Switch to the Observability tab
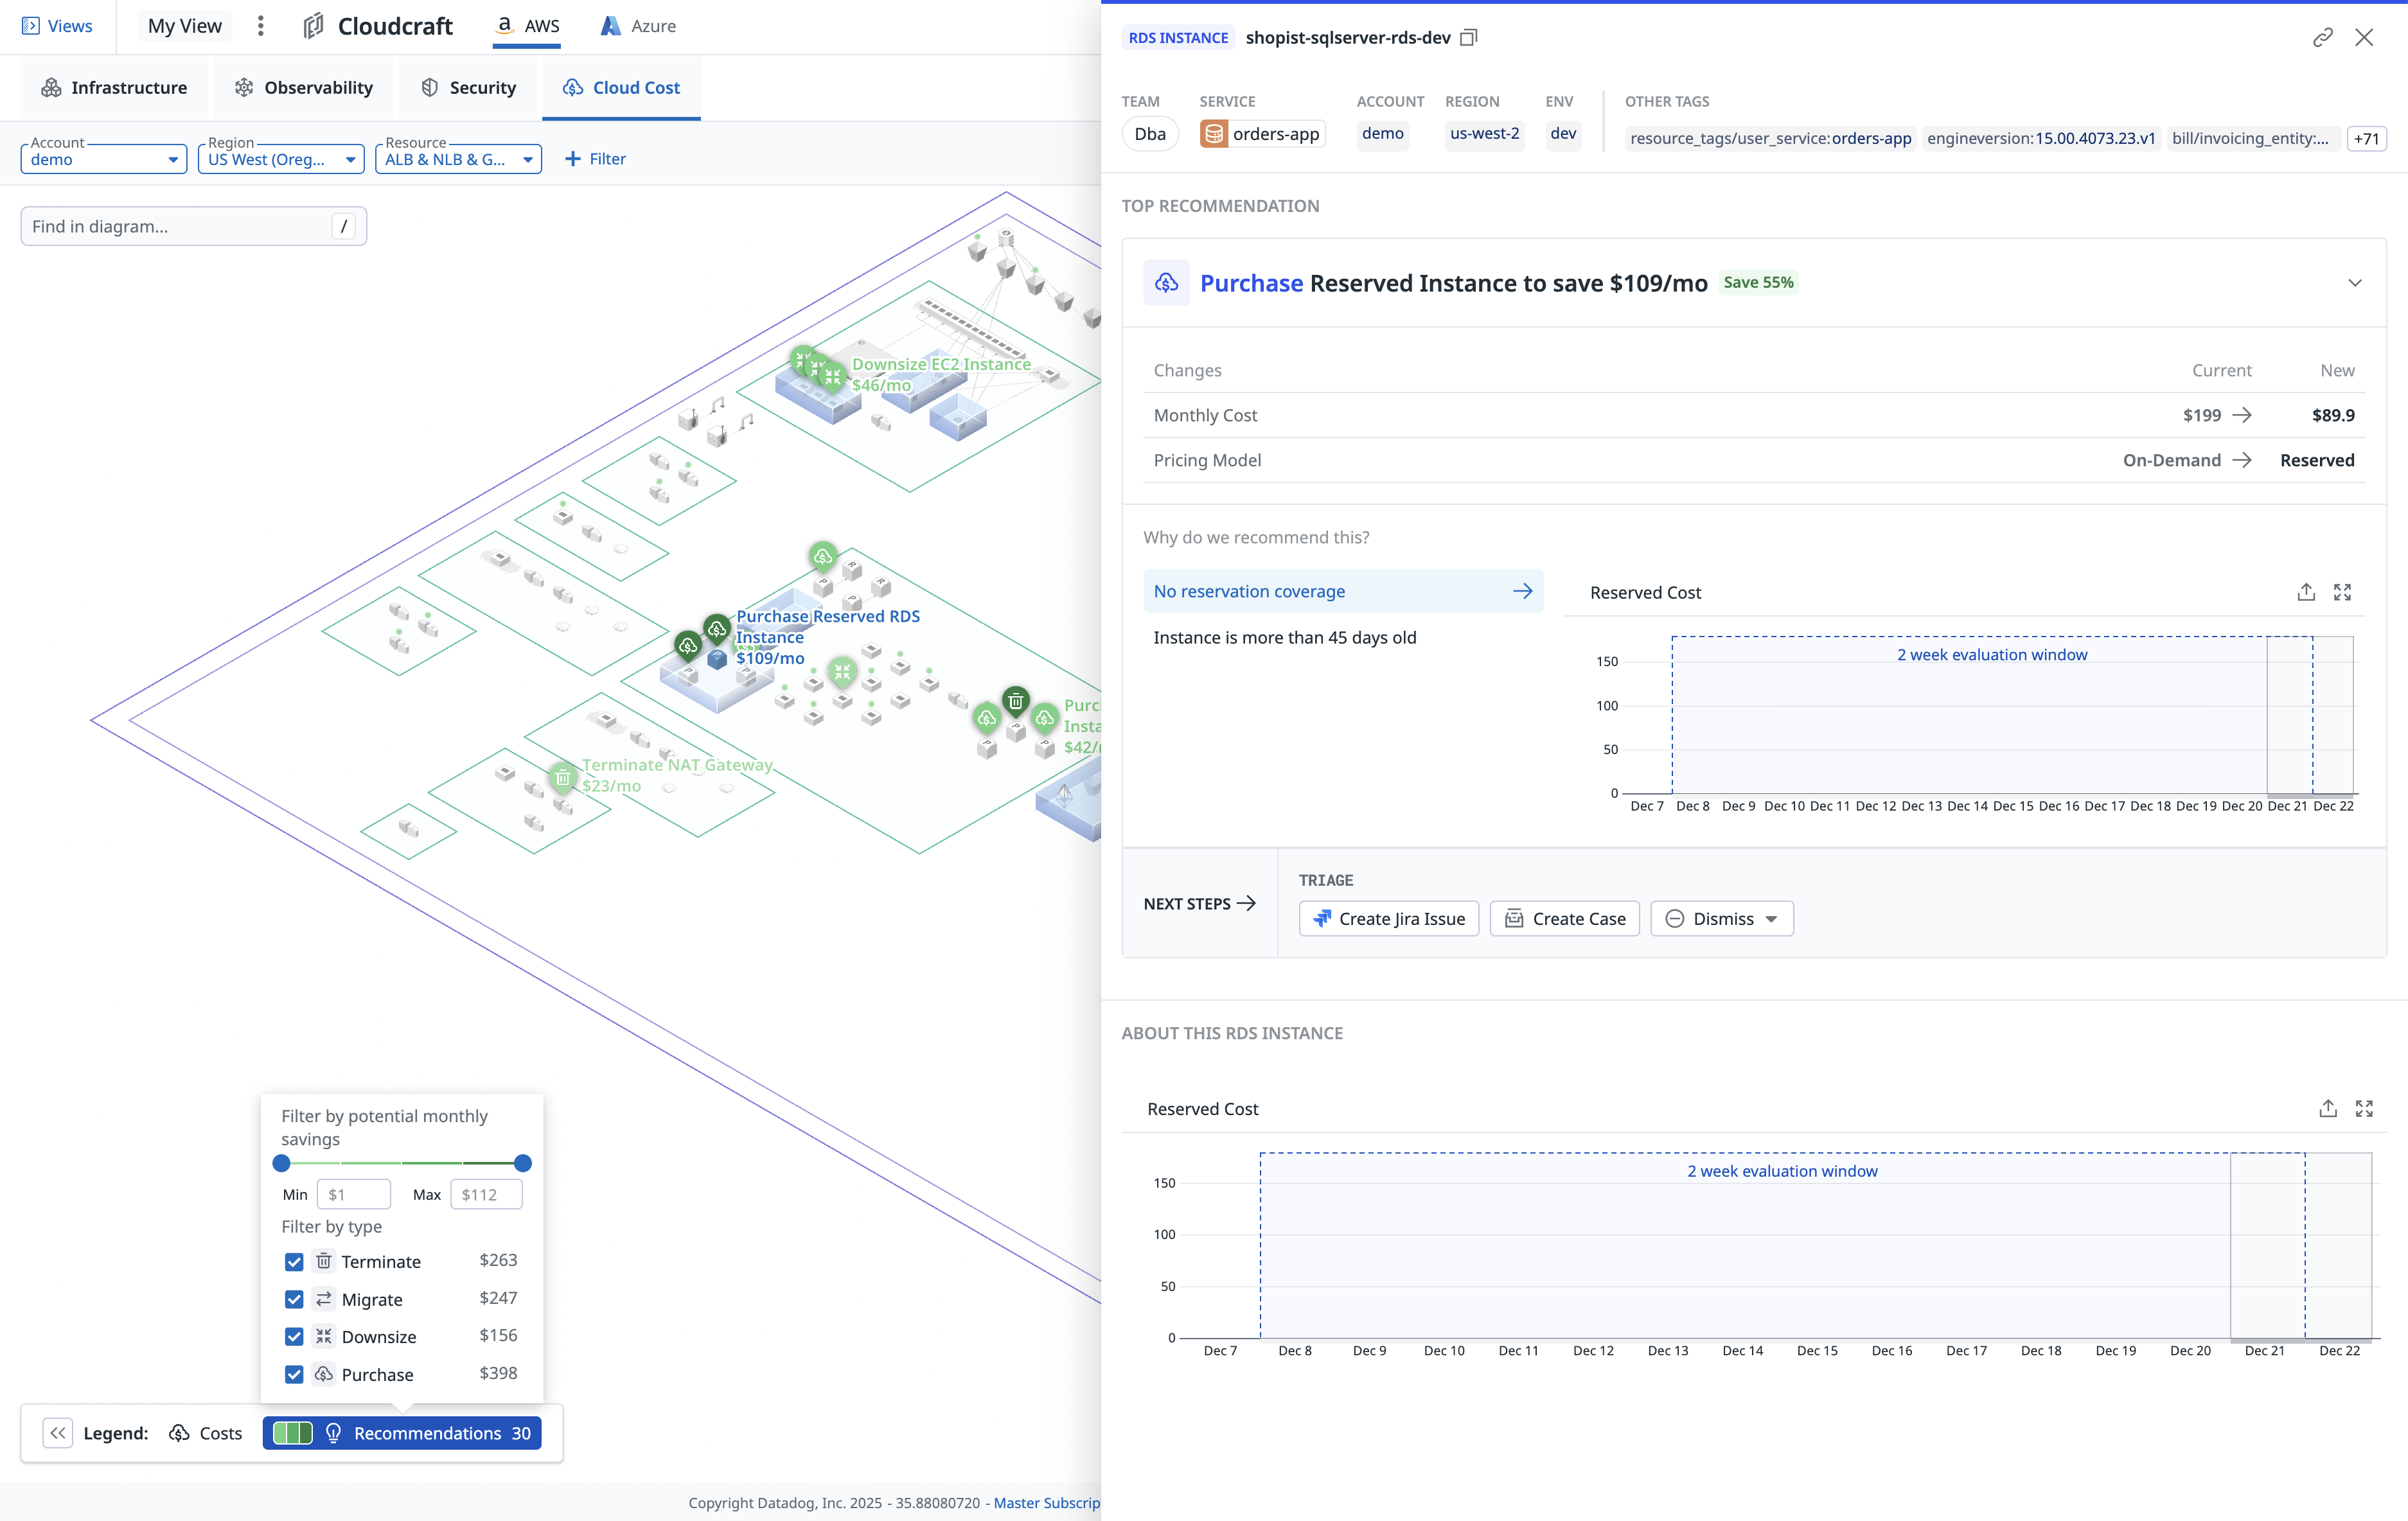The image size is (2408, 1521). point(304,88)
